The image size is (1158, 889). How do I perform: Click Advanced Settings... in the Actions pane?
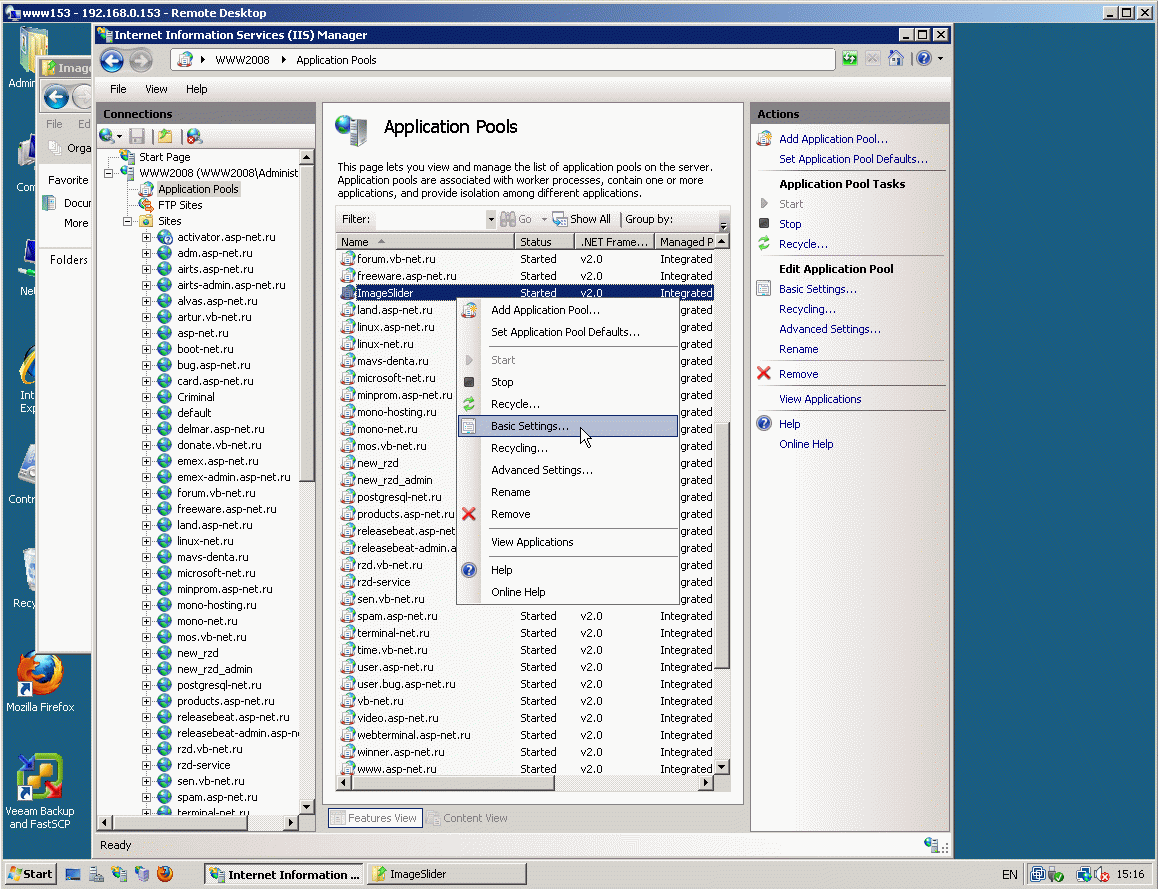[829, 329]
